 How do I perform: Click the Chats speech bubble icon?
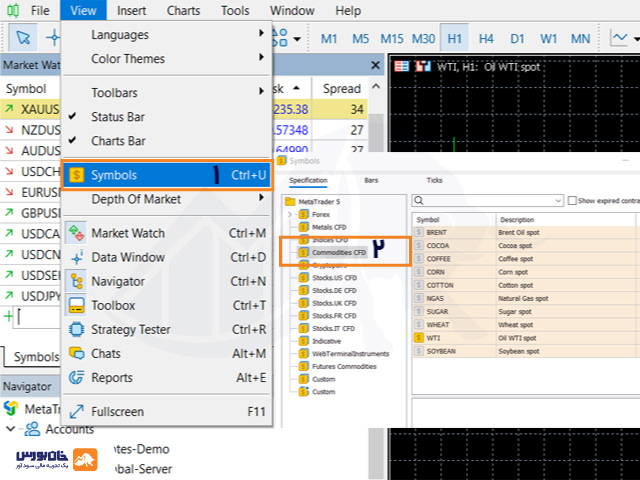[76, 353]
